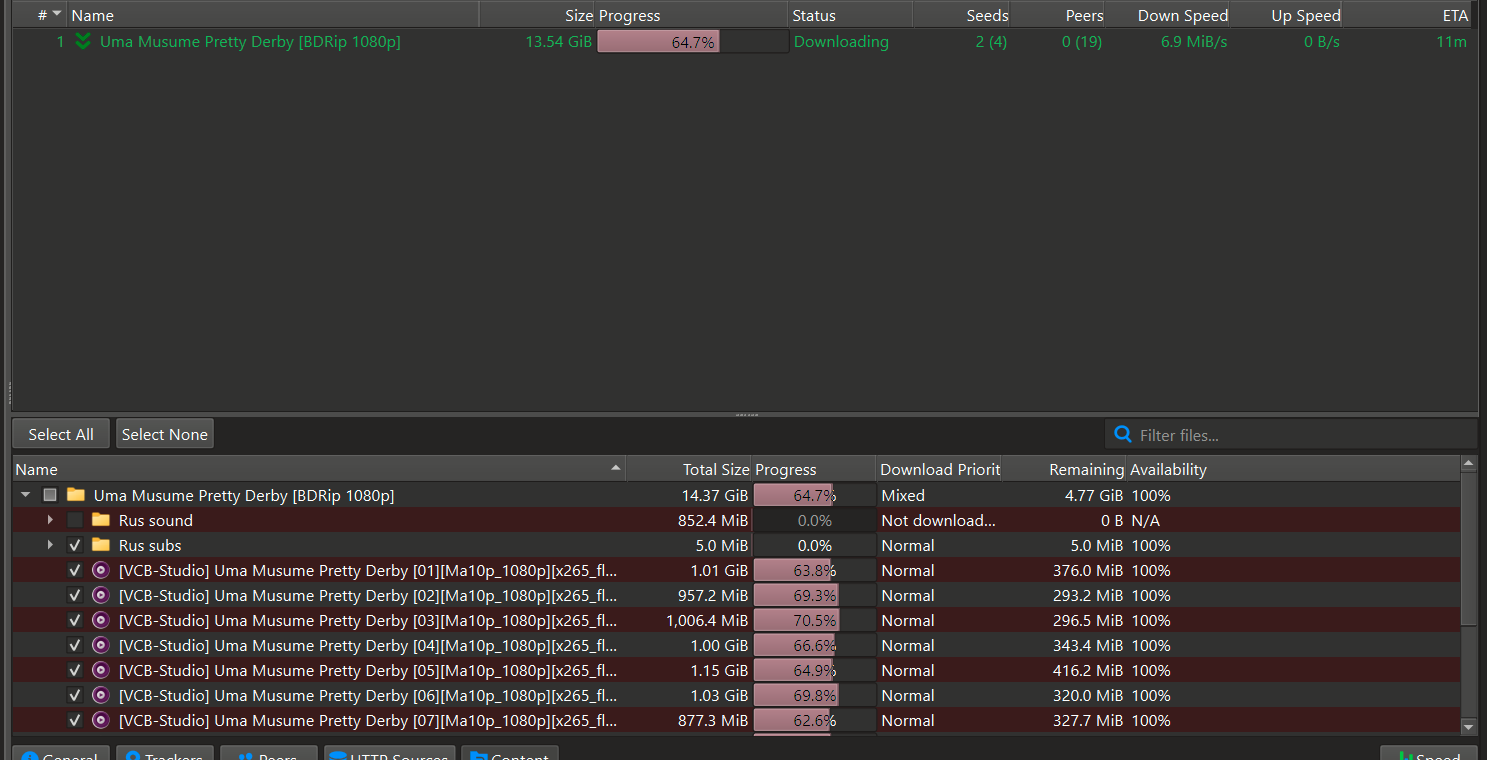The image size is (1487, 760).
Task: Open the Normal priority cell for episode [07]
Action: [939, 720]
